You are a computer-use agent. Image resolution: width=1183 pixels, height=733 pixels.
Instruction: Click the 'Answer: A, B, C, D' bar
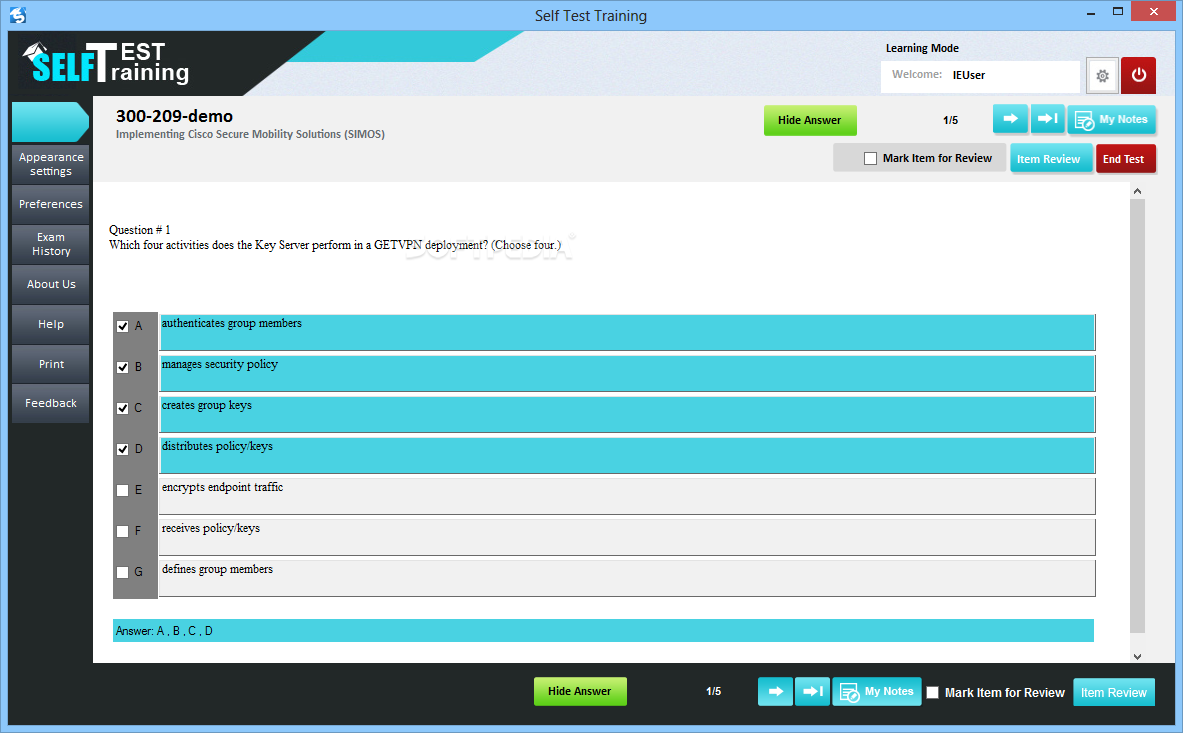[604, 630]
